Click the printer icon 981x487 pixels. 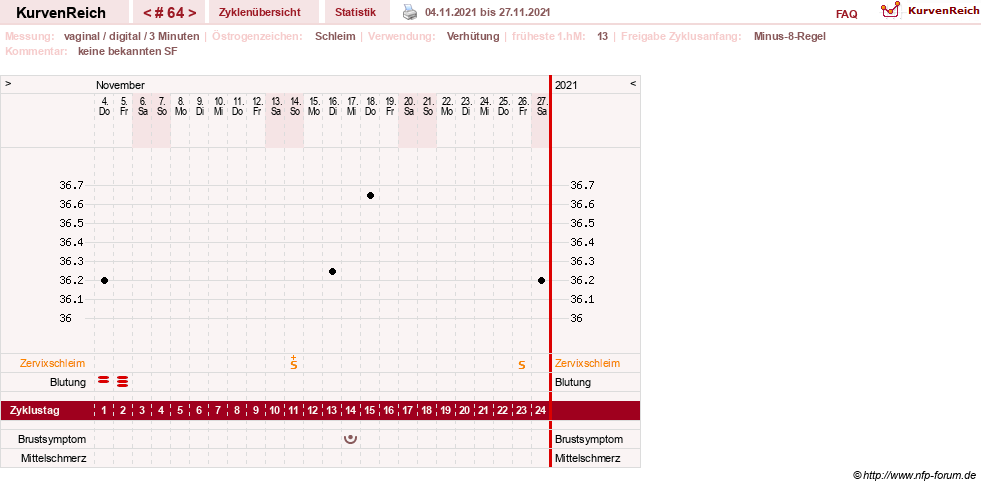point(409,12)
